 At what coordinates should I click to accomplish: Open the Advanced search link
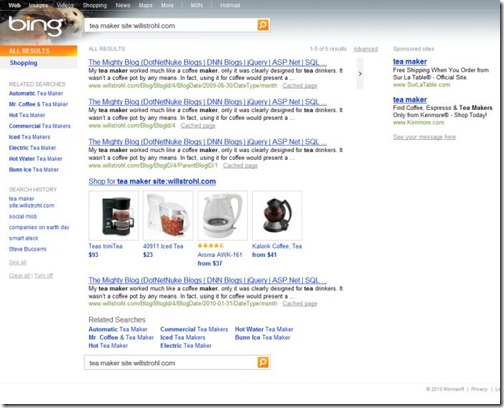click(x=366, y=49)
